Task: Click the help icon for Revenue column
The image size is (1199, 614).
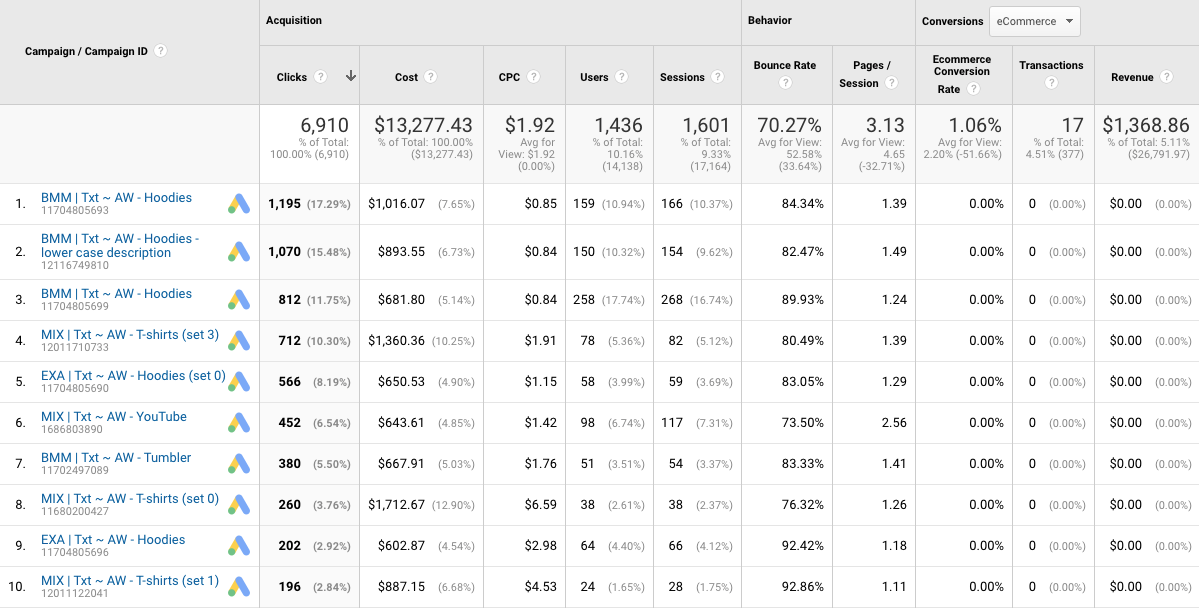Action: 1166,76
